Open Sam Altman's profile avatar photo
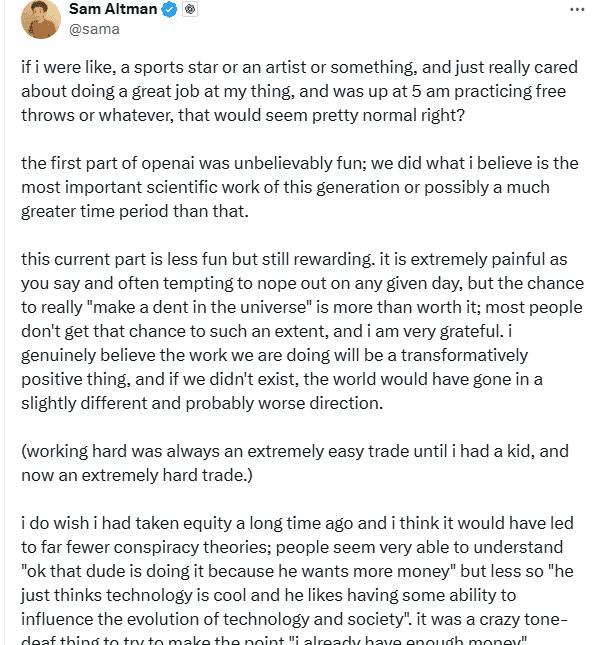The image size is (602, 645). [40, 20]
